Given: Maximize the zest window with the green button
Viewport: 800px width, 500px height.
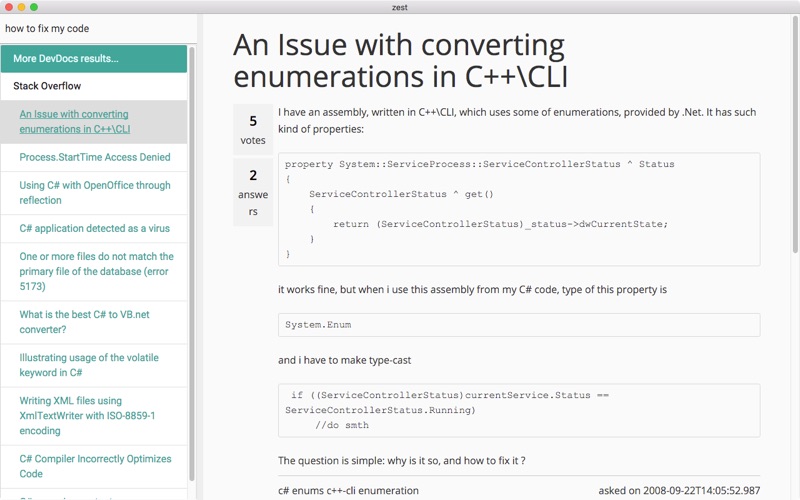Looking at the screenshot, I should (34, 7).
